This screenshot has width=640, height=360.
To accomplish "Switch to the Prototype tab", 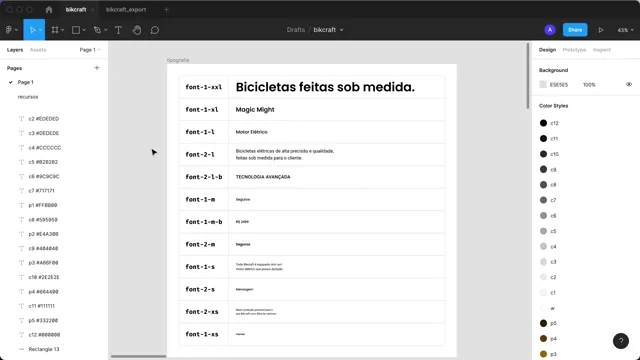I will click(x=574, y=50).
